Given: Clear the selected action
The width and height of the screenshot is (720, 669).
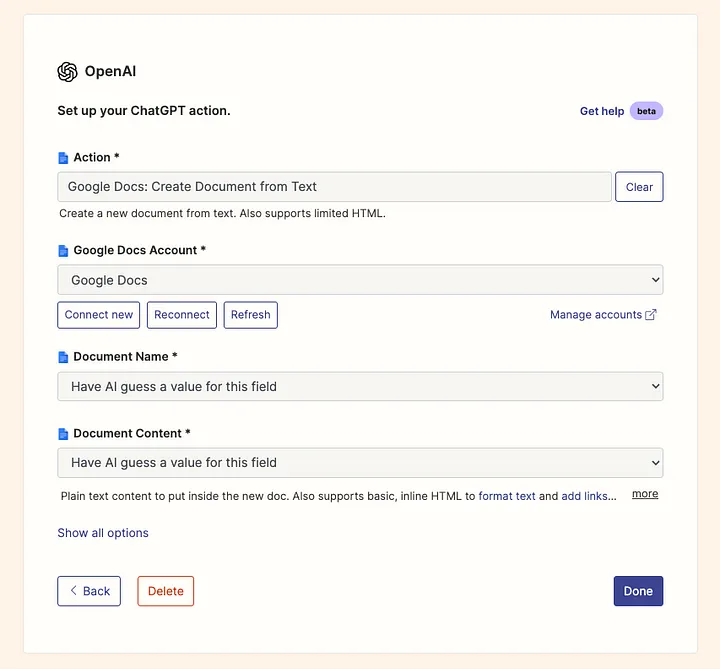Looking at the screenshot, I should pyautogui.click(x=639, y=187).
